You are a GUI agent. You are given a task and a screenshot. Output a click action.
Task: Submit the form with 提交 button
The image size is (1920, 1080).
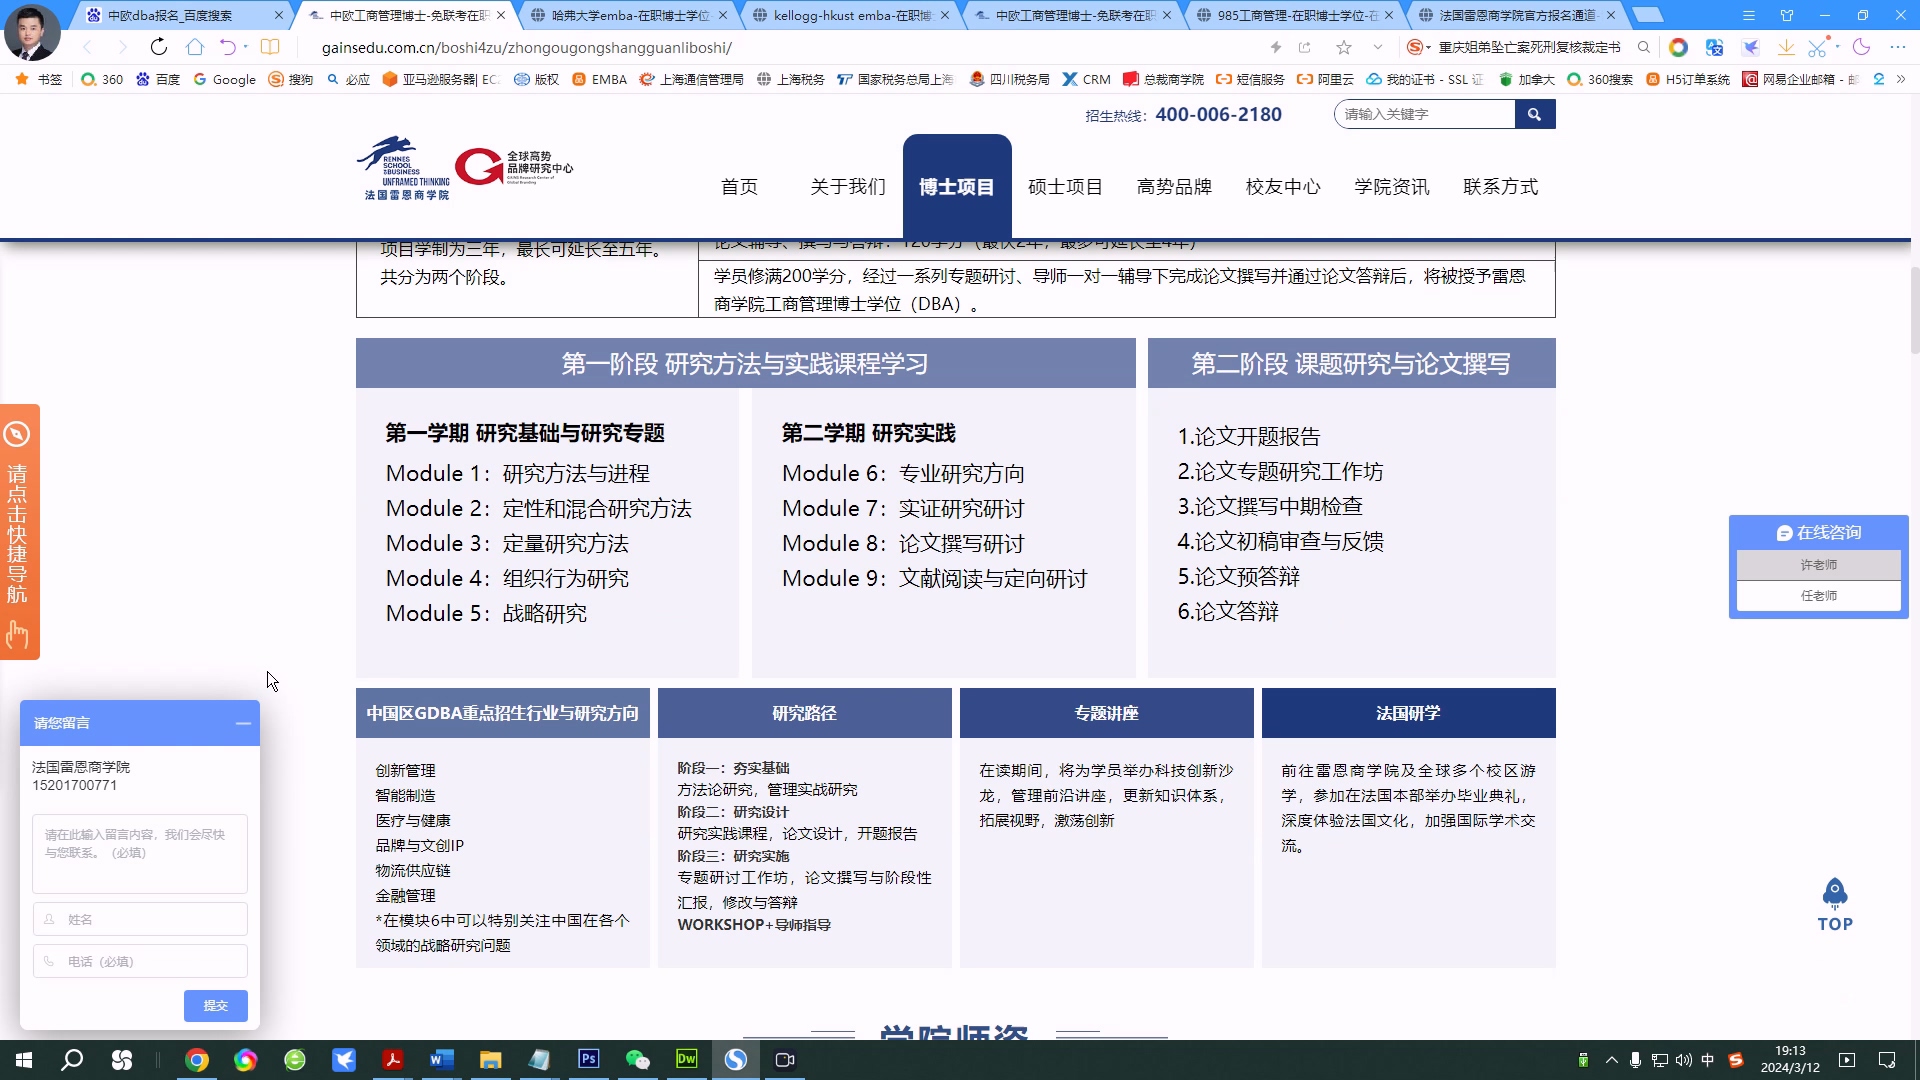[215, 1006]
